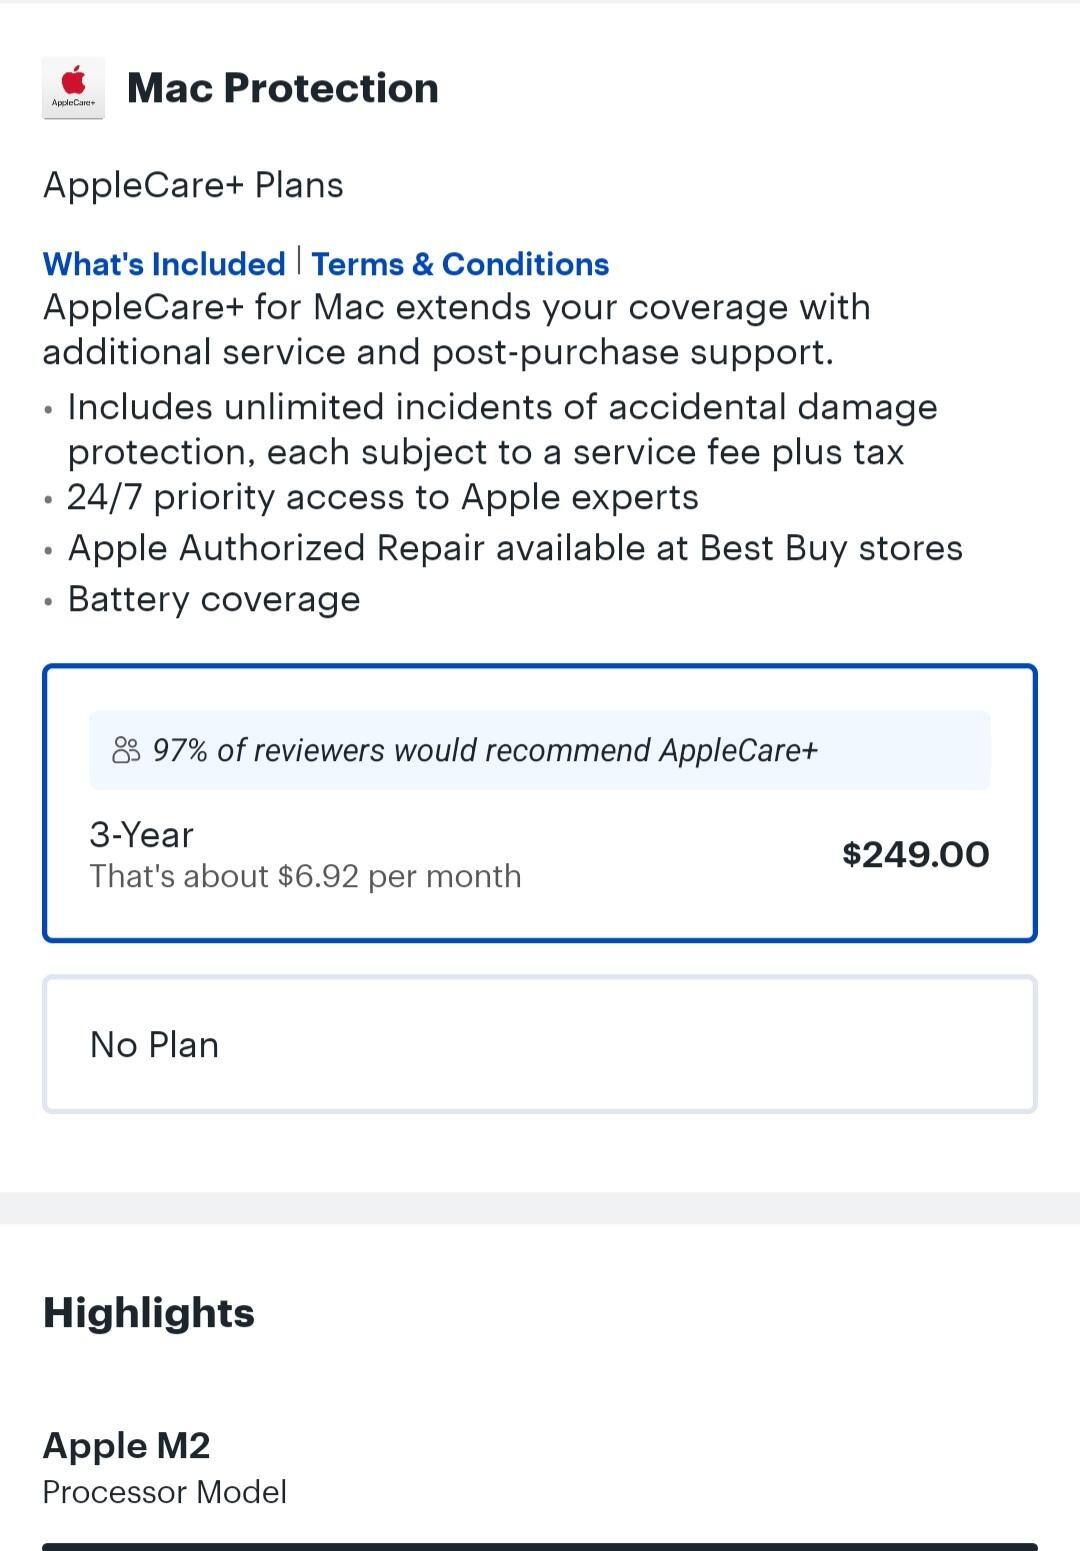
Task: Click the Highlights section title
Action: coord(149,1313)
